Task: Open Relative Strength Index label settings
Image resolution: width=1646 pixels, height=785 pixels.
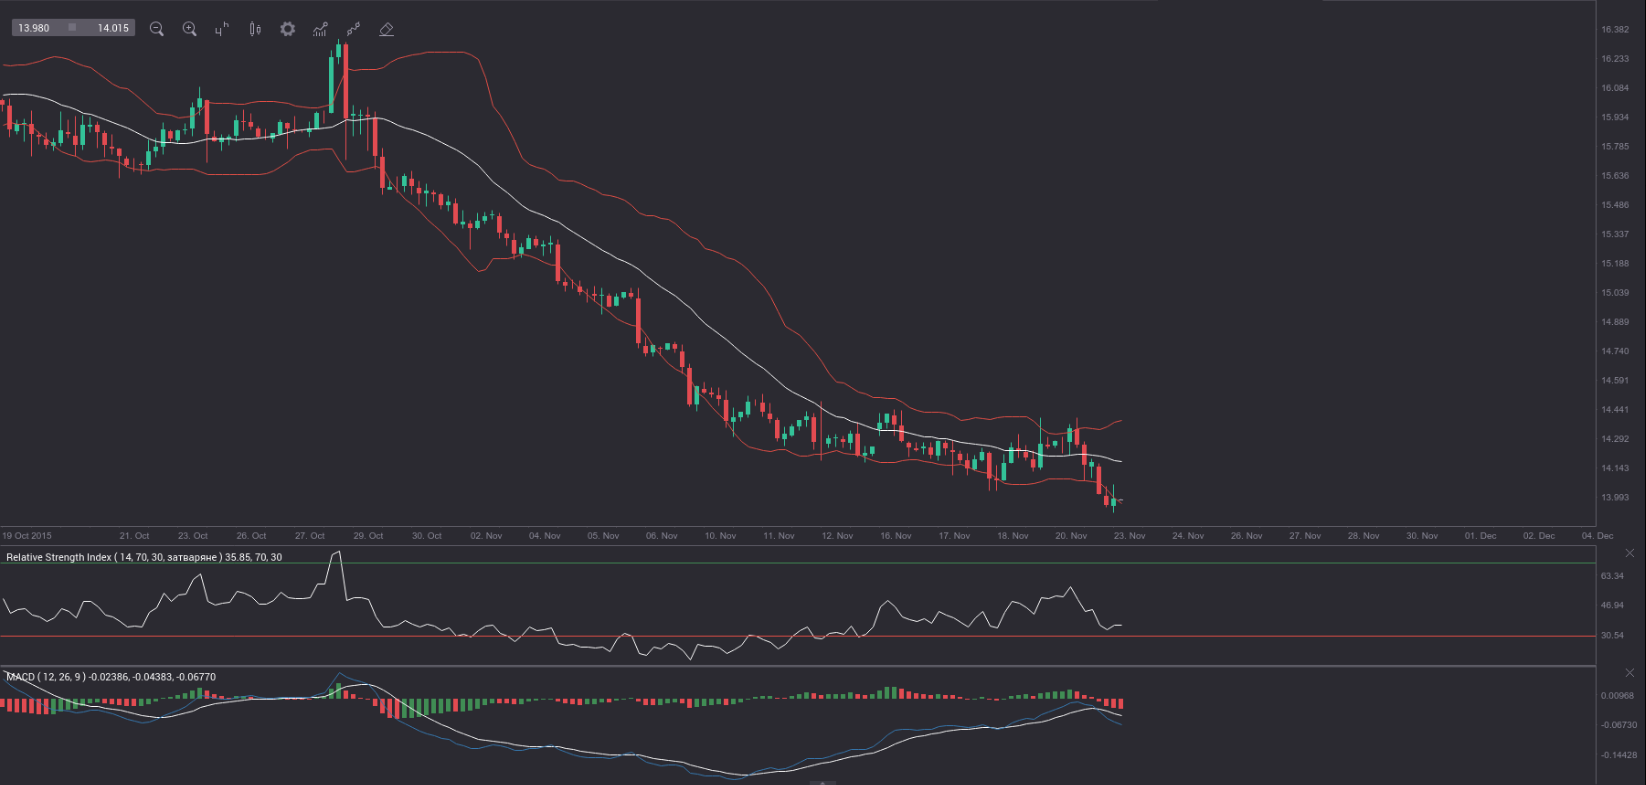Action: point(143,557)
